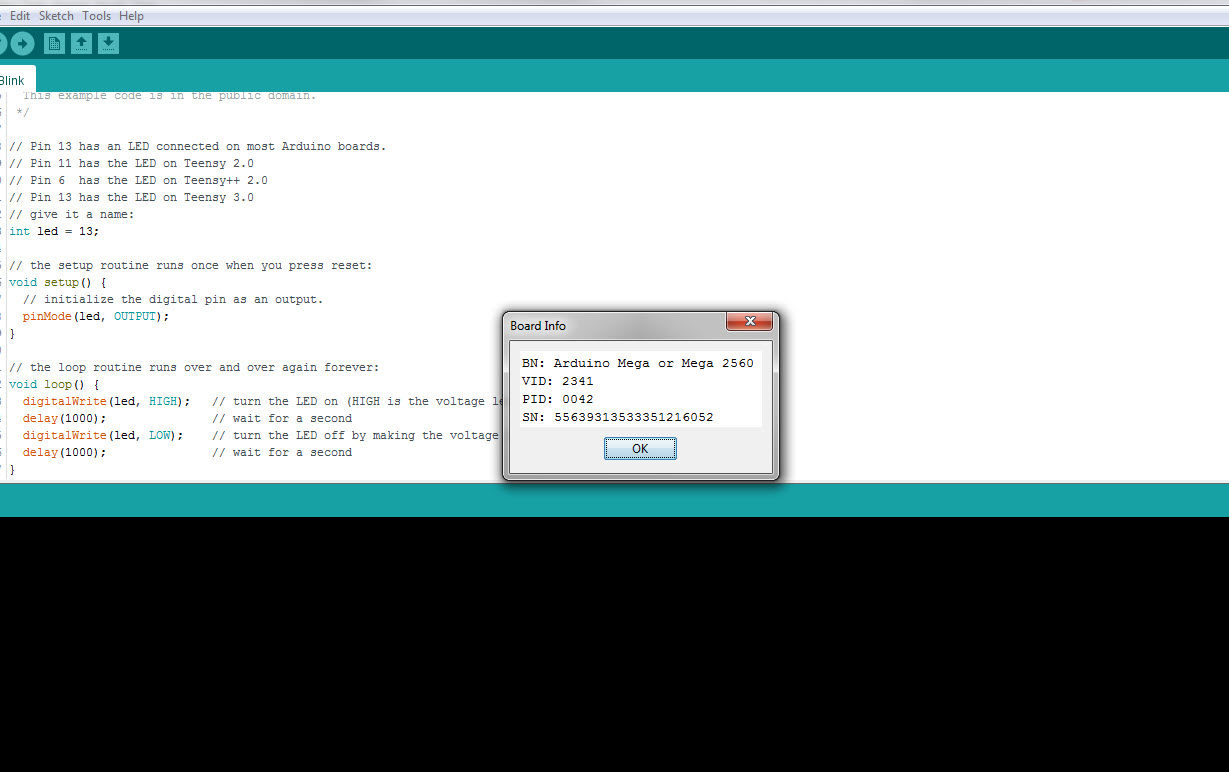This screenshot has height=772, width=1229.
Task: Click the void loop declaration line
Action: click(x=53, y=383)
